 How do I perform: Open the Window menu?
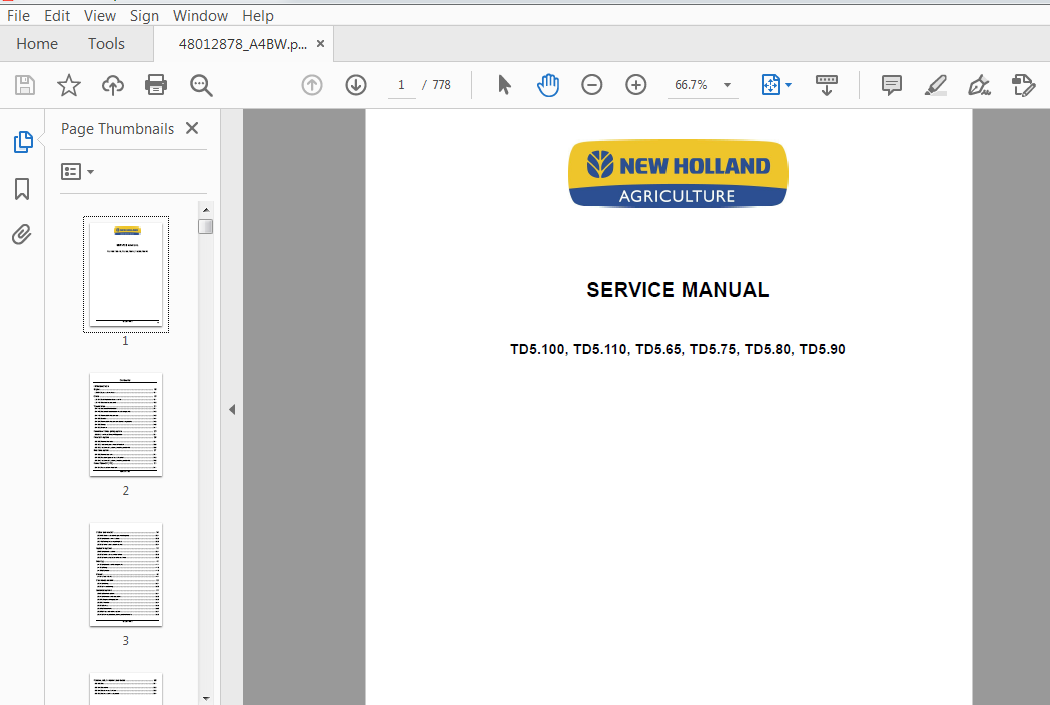pos(200,15)
